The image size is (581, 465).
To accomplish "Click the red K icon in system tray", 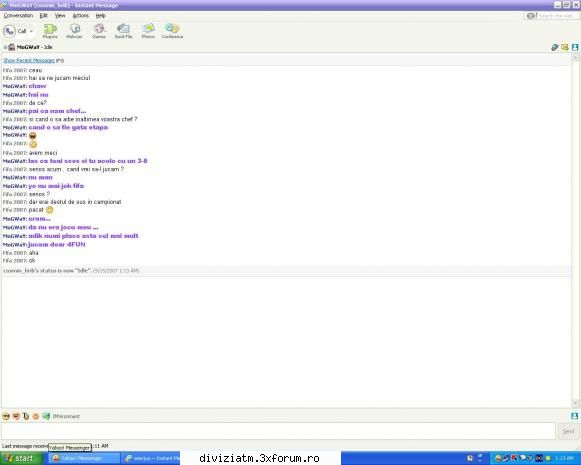I will click(514, 458).
